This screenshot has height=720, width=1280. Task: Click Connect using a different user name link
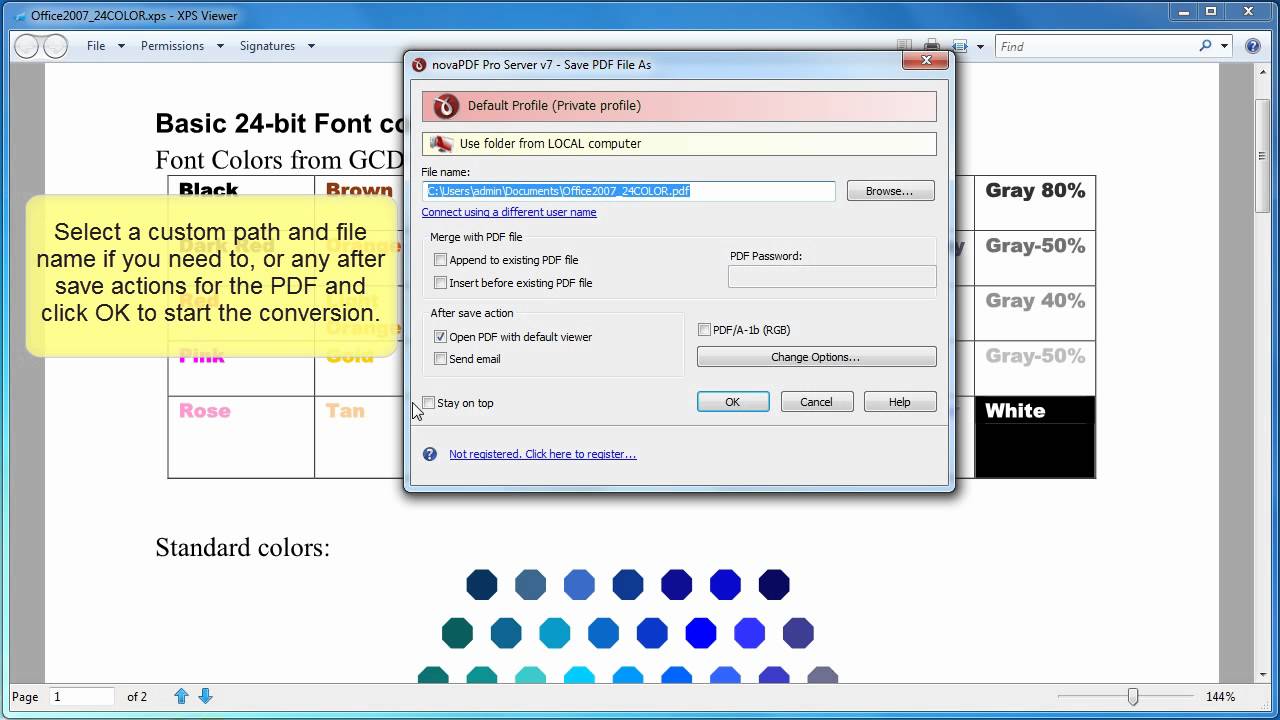click(509, 212)
